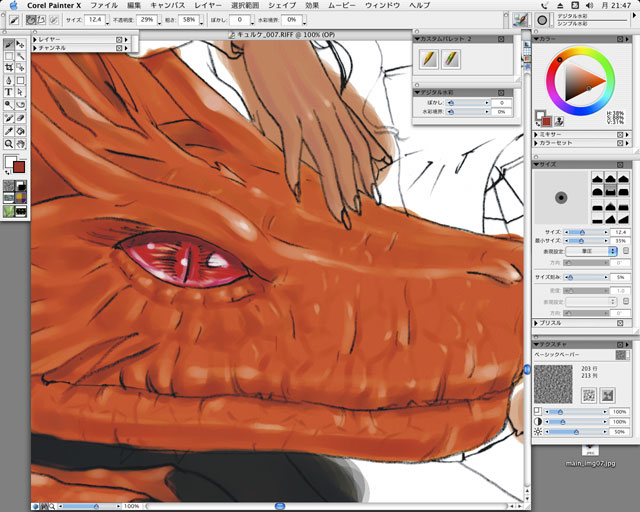Select the Dodge tool
Viewport: 640px width, 512px height.
click(9, 105)
